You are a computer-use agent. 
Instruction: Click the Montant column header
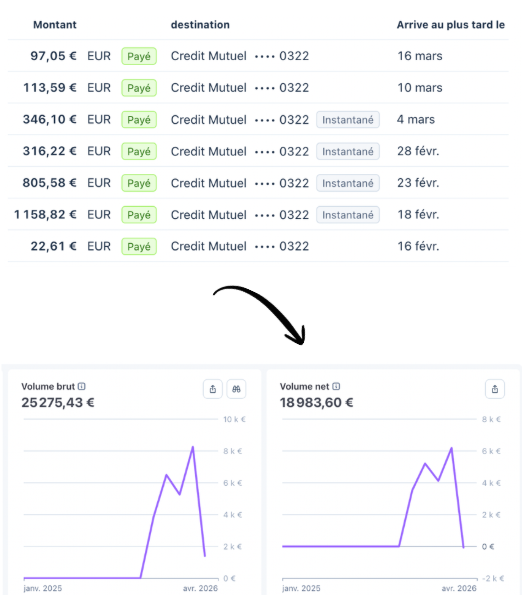(55, 25)
